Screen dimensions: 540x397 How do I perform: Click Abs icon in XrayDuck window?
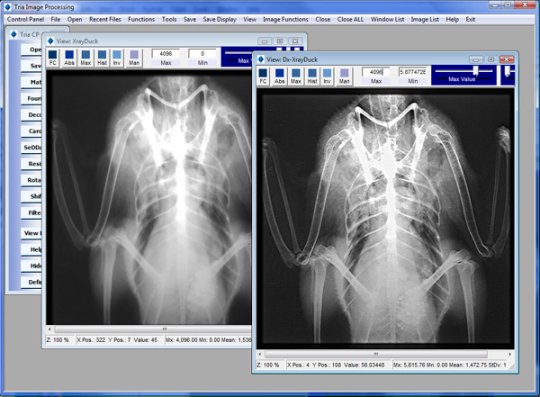click(69, 58)
